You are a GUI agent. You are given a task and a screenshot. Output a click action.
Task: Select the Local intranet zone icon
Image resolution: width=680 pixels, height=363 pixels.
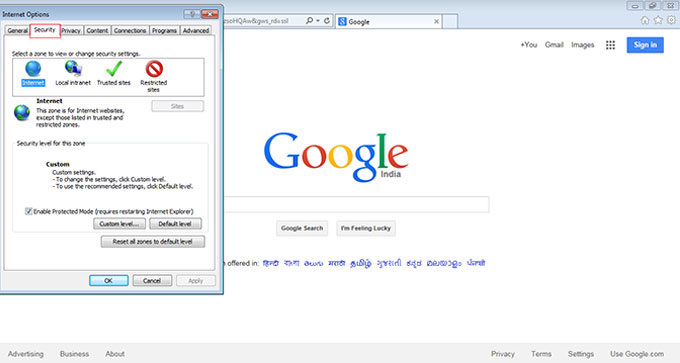coord(73,69)
